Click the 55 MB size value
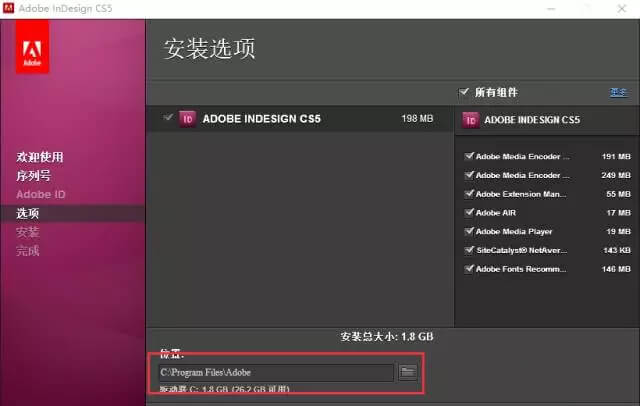Image resolution: width=640 pixels, height=406 pixels. click(x=618, y=194)
